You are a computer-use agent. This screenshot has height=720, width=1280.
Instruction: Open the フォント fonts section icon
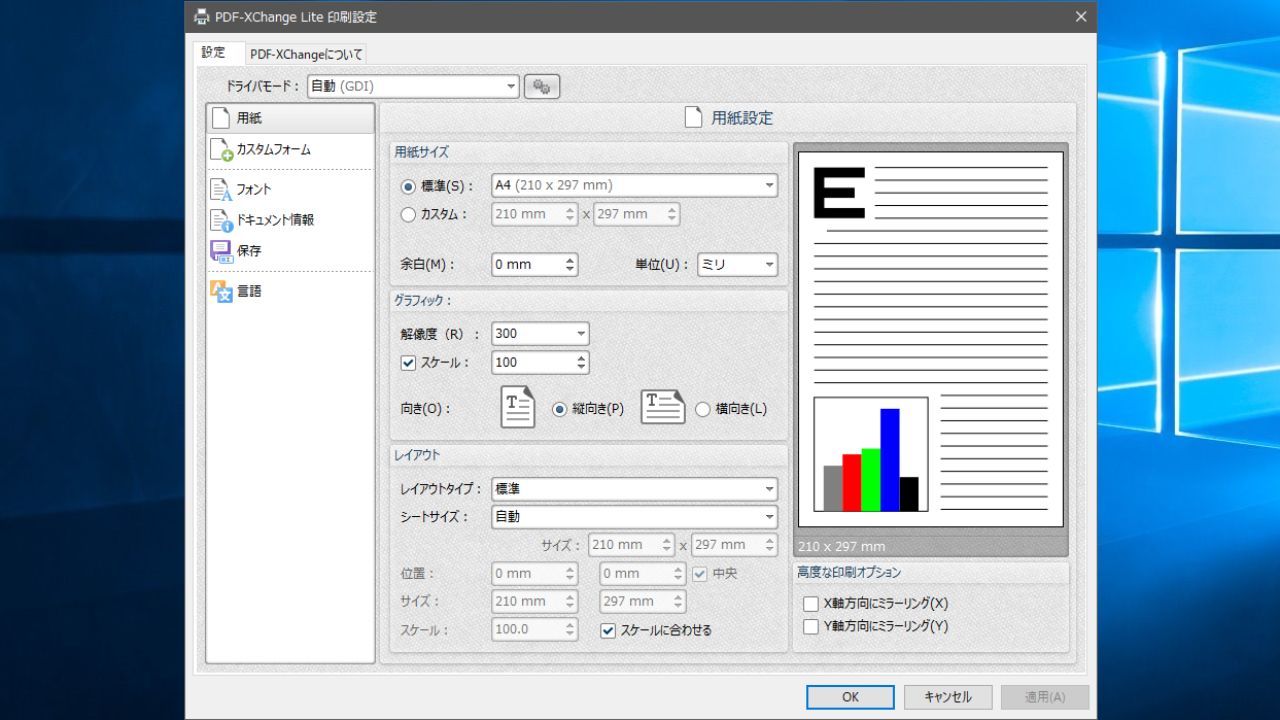[x=221, y=189]
